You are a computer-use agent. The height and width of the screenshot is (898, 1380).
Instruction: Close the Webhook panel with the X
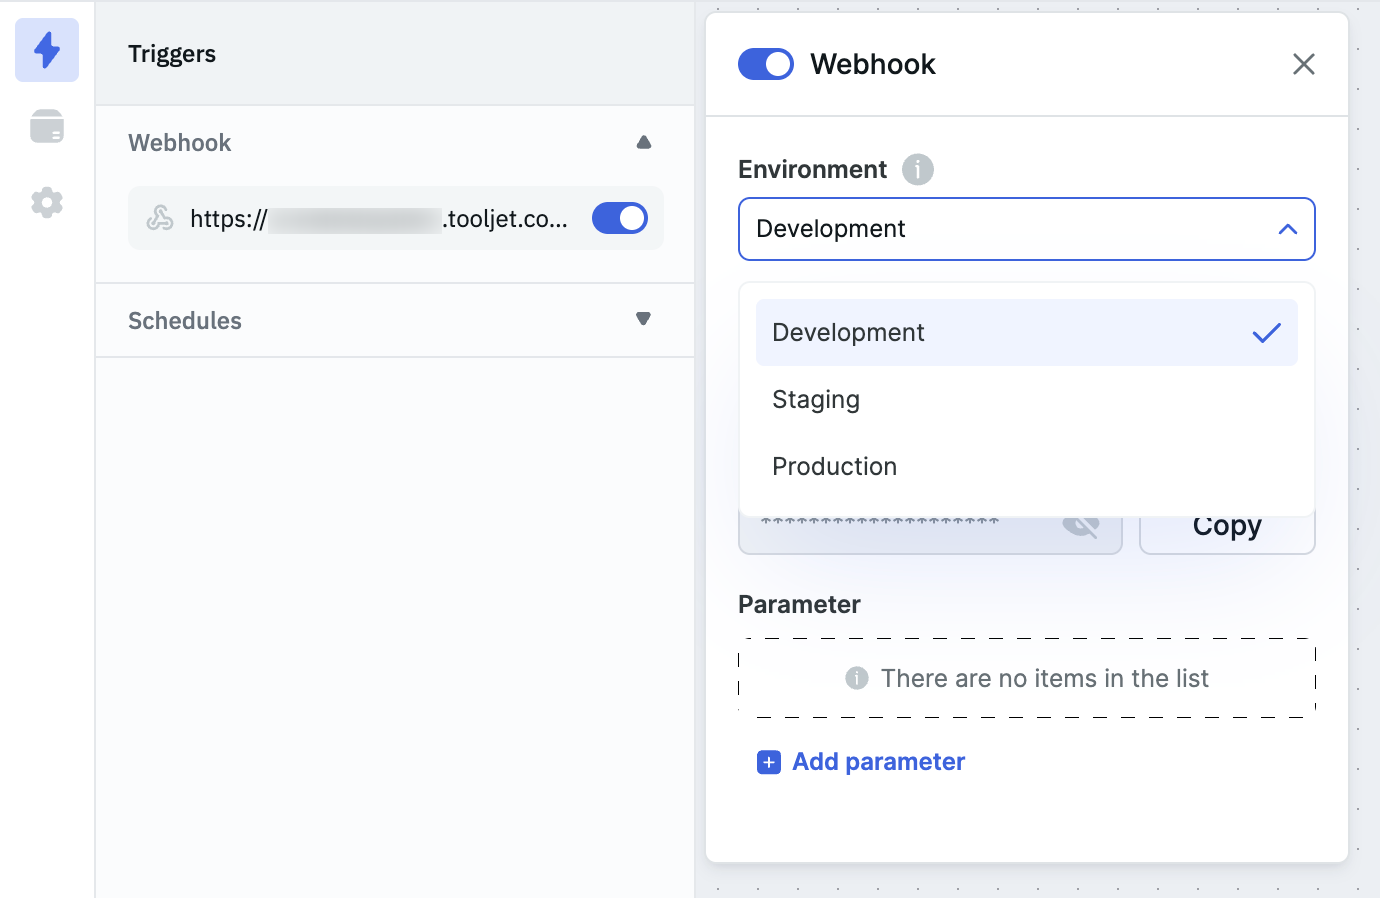1303,64
